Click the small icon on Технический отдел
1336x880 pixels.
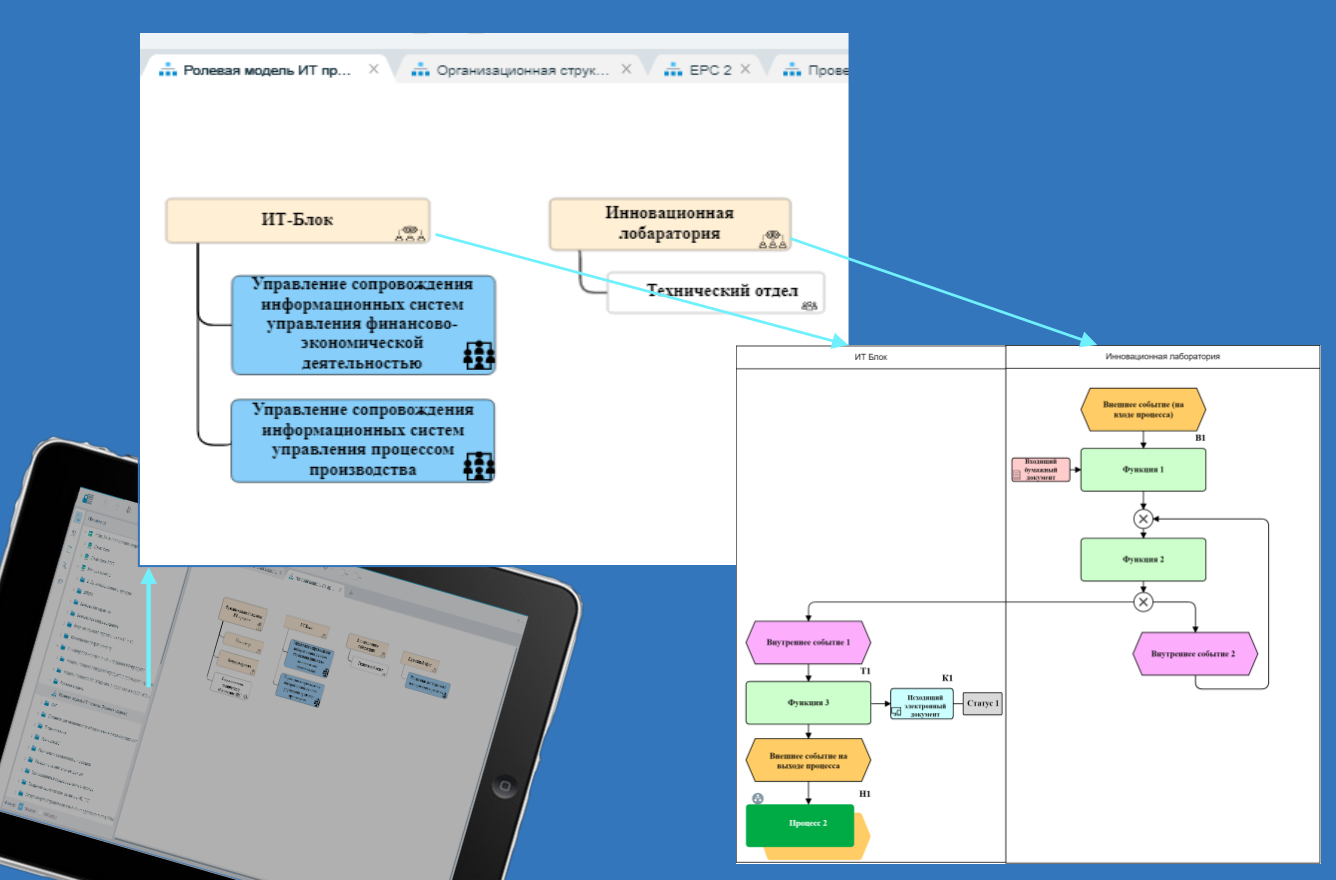810,306
